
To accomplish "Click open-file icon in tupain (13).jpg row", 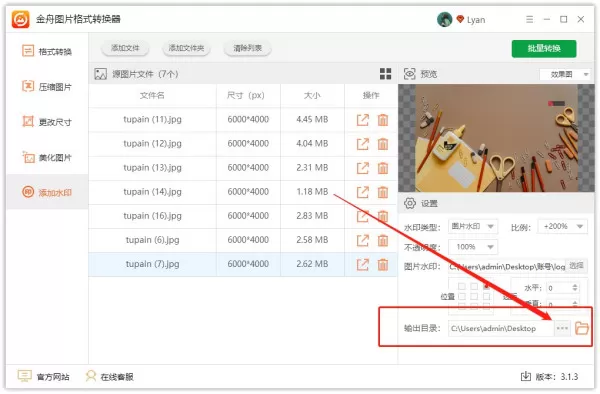I will [x=362, y=168].
